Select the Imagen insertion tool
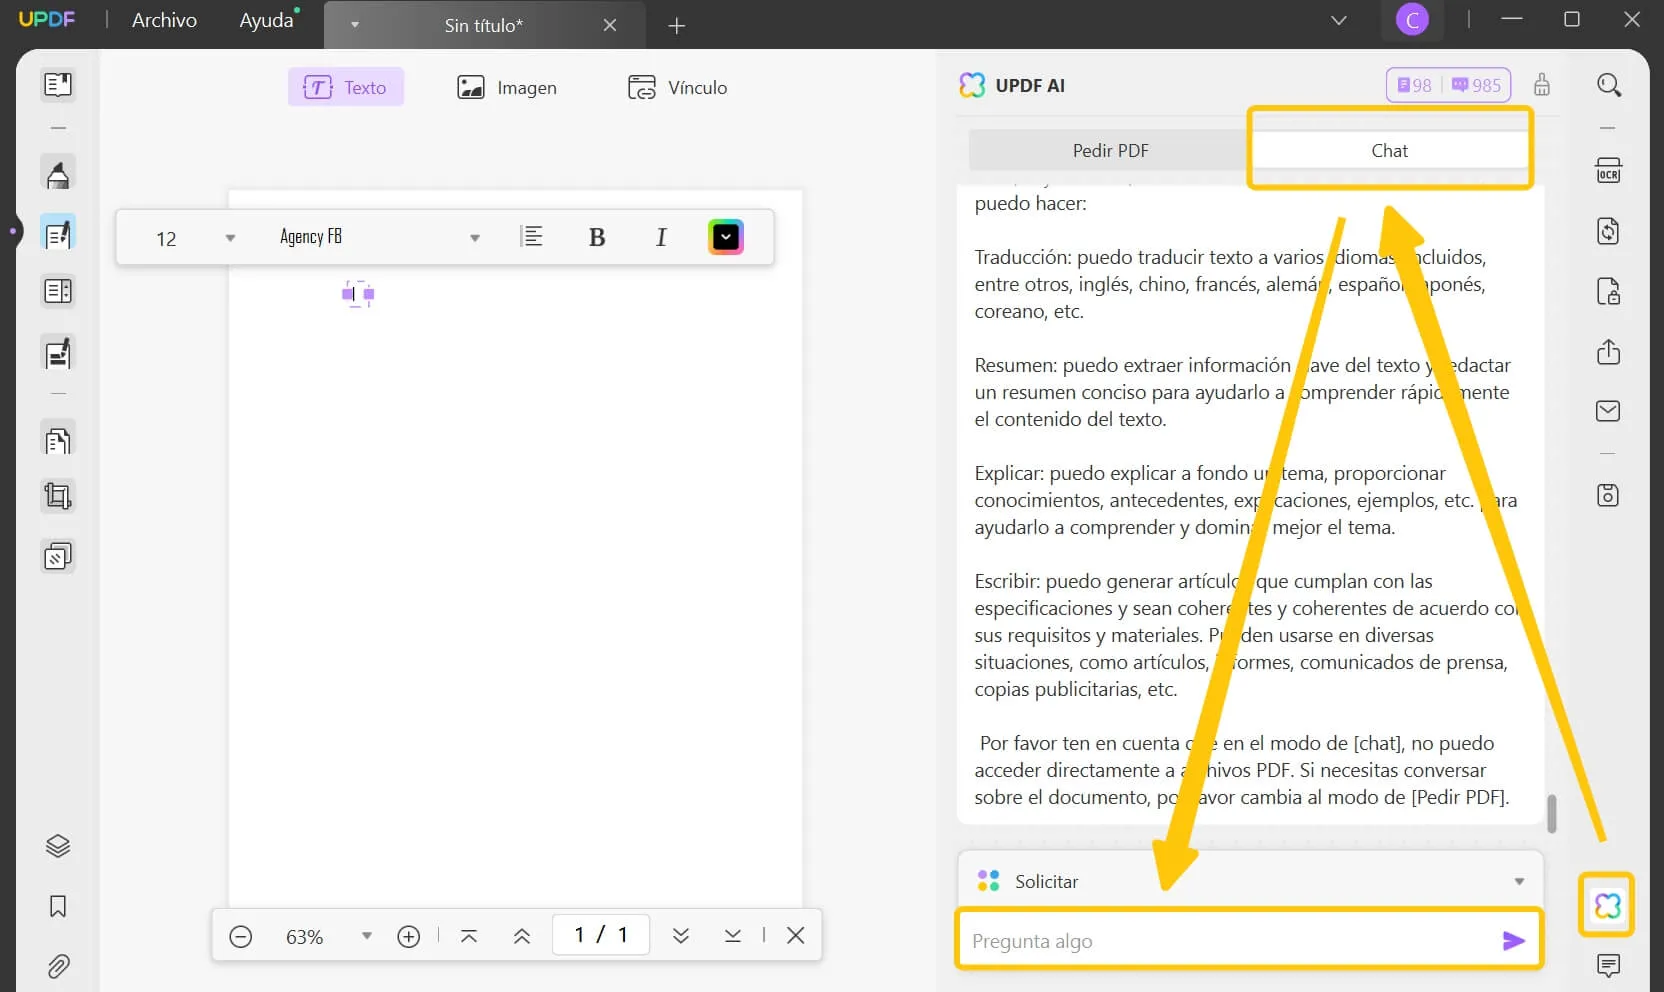 (x=507, y=87)
